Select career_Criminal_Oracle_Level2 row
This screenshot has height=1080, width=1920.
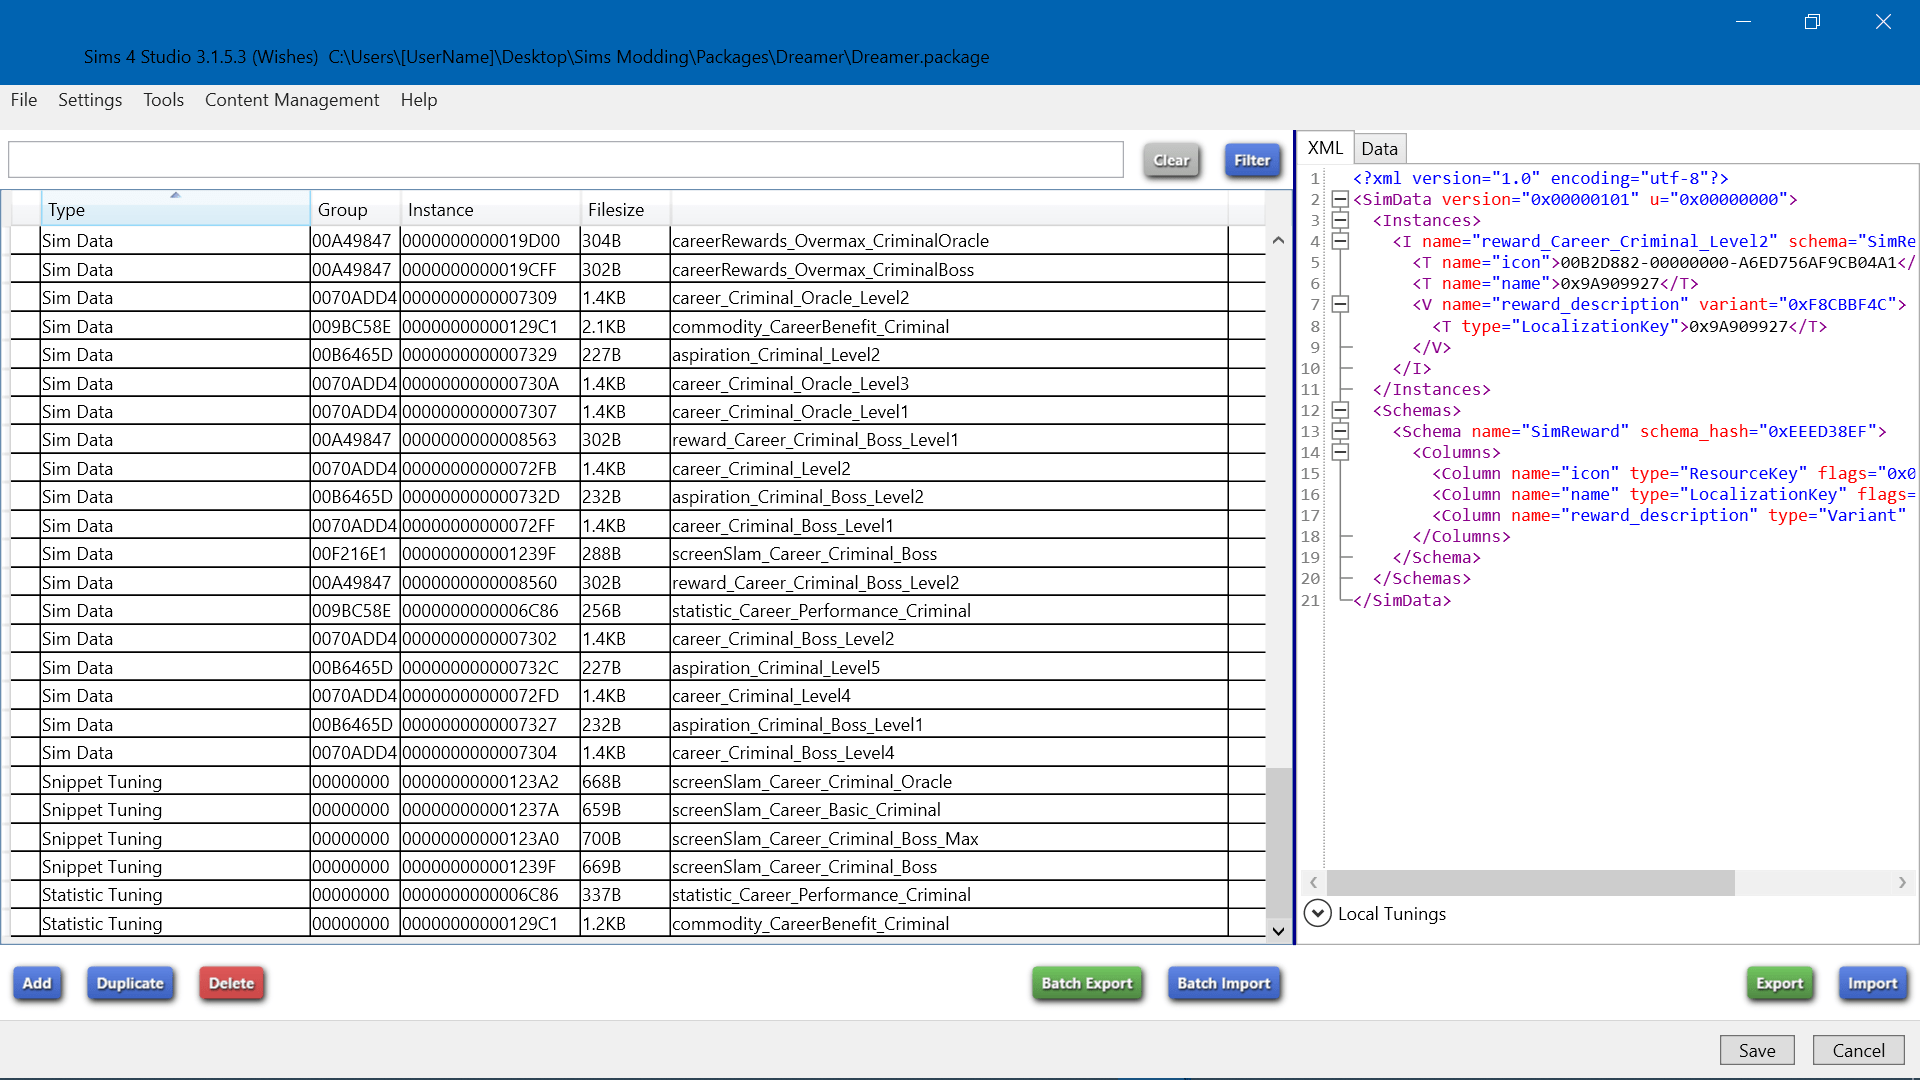pos(638,297)
